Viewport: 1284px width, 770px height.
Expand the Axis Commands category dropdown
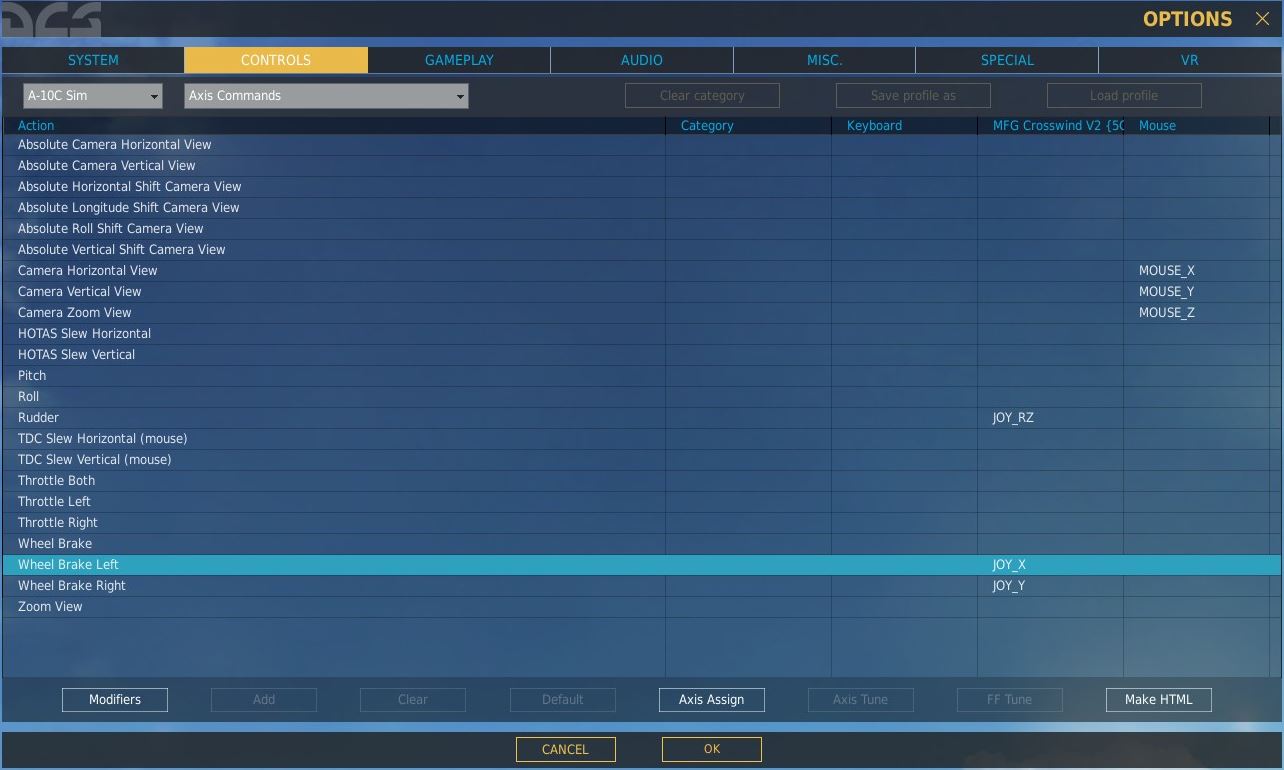326,96
